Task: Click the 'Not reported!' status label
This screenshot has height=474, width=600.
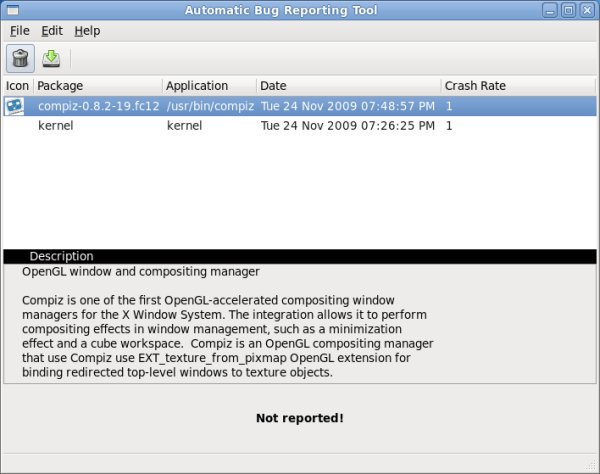Action: tap(300, 418)
